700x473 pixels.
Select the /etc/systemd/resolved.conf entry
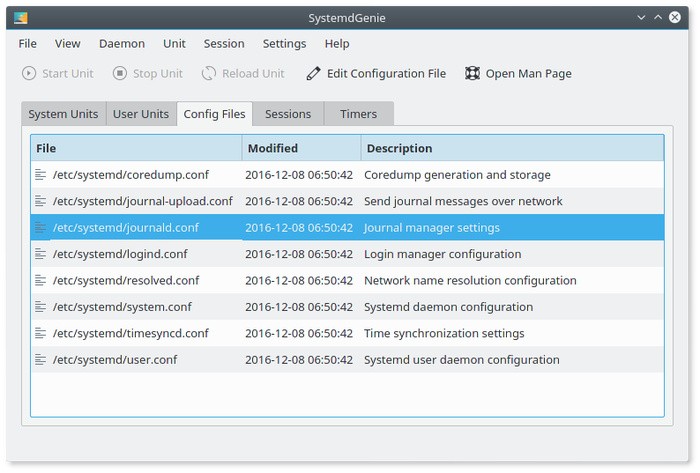click(x=126, y=281)
